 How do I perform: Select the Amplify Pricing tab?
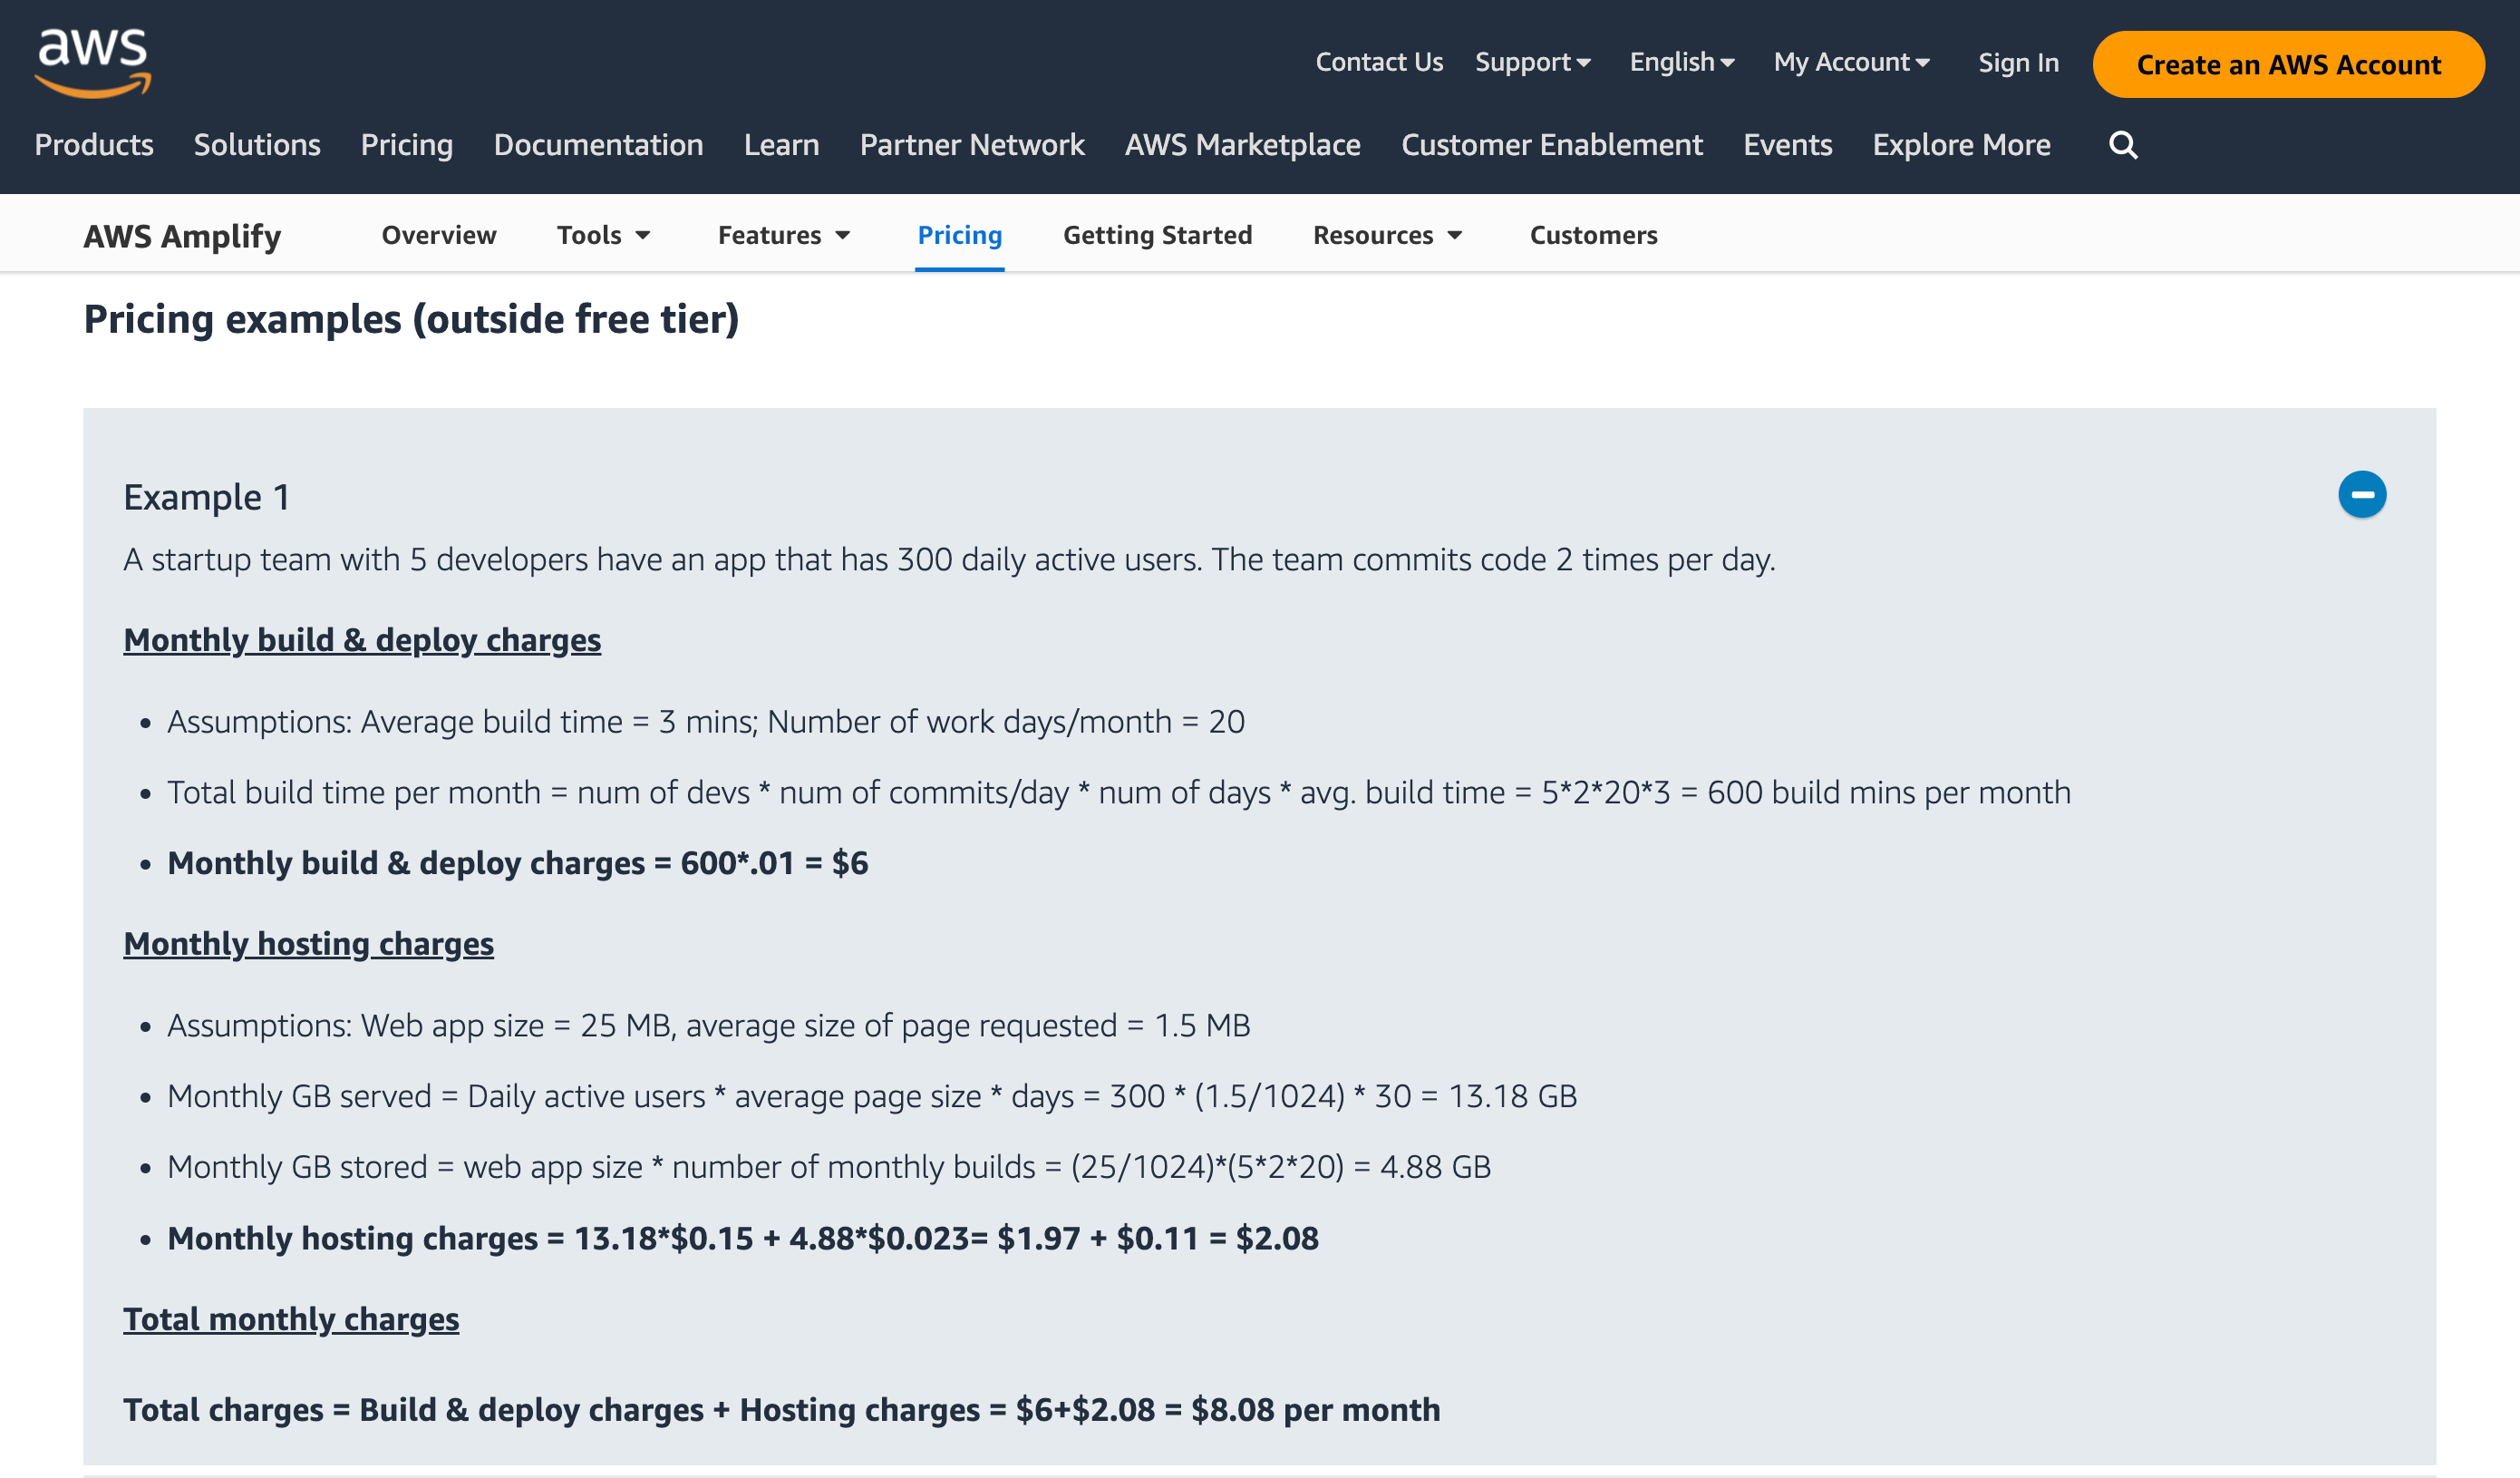tap(960, 235)
